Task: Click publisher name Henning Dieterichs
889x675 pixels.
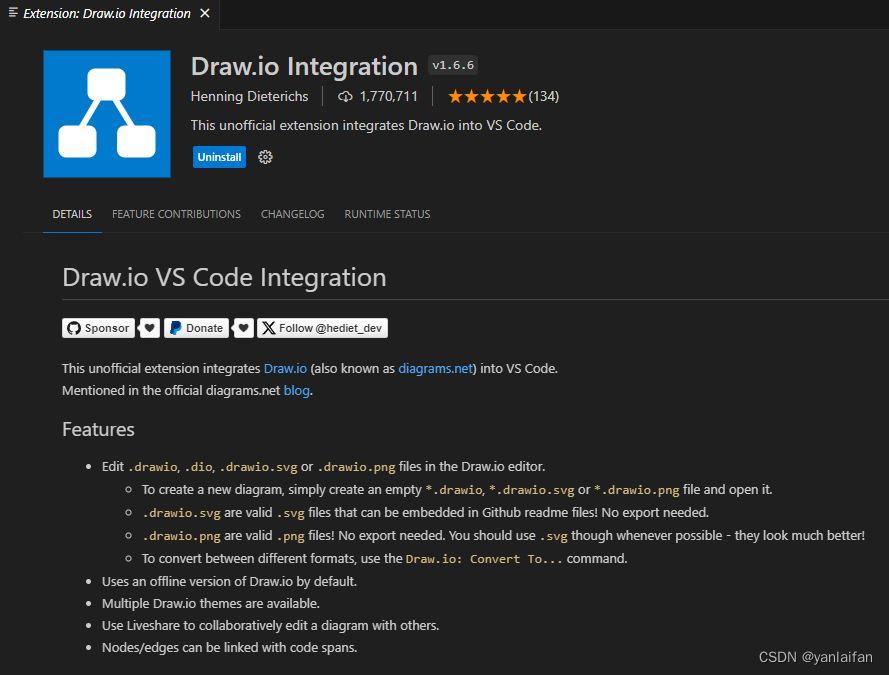Action: coord(249,96)
